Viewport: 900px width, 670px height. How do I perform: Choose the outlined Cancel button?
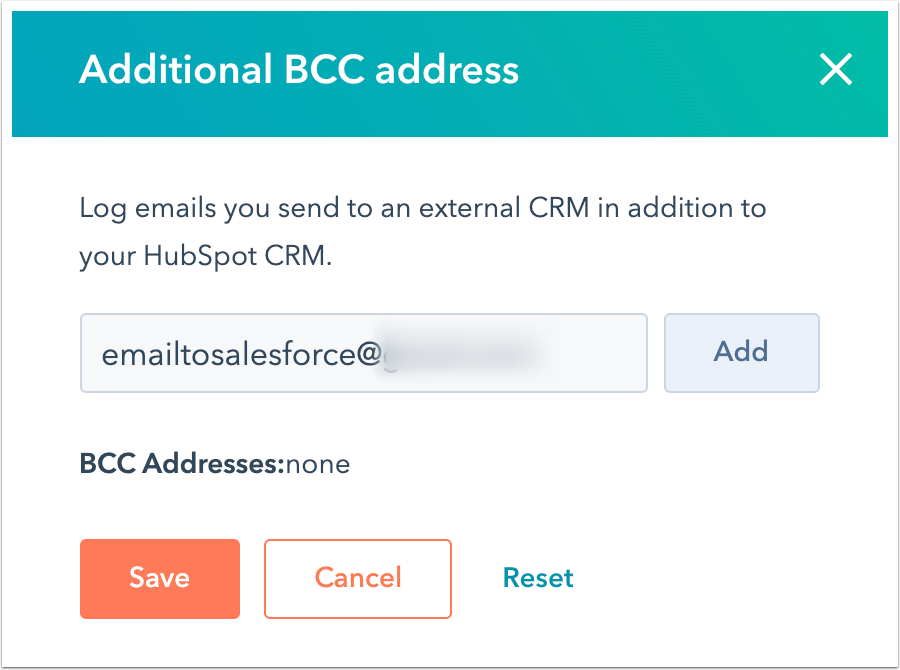358,578
